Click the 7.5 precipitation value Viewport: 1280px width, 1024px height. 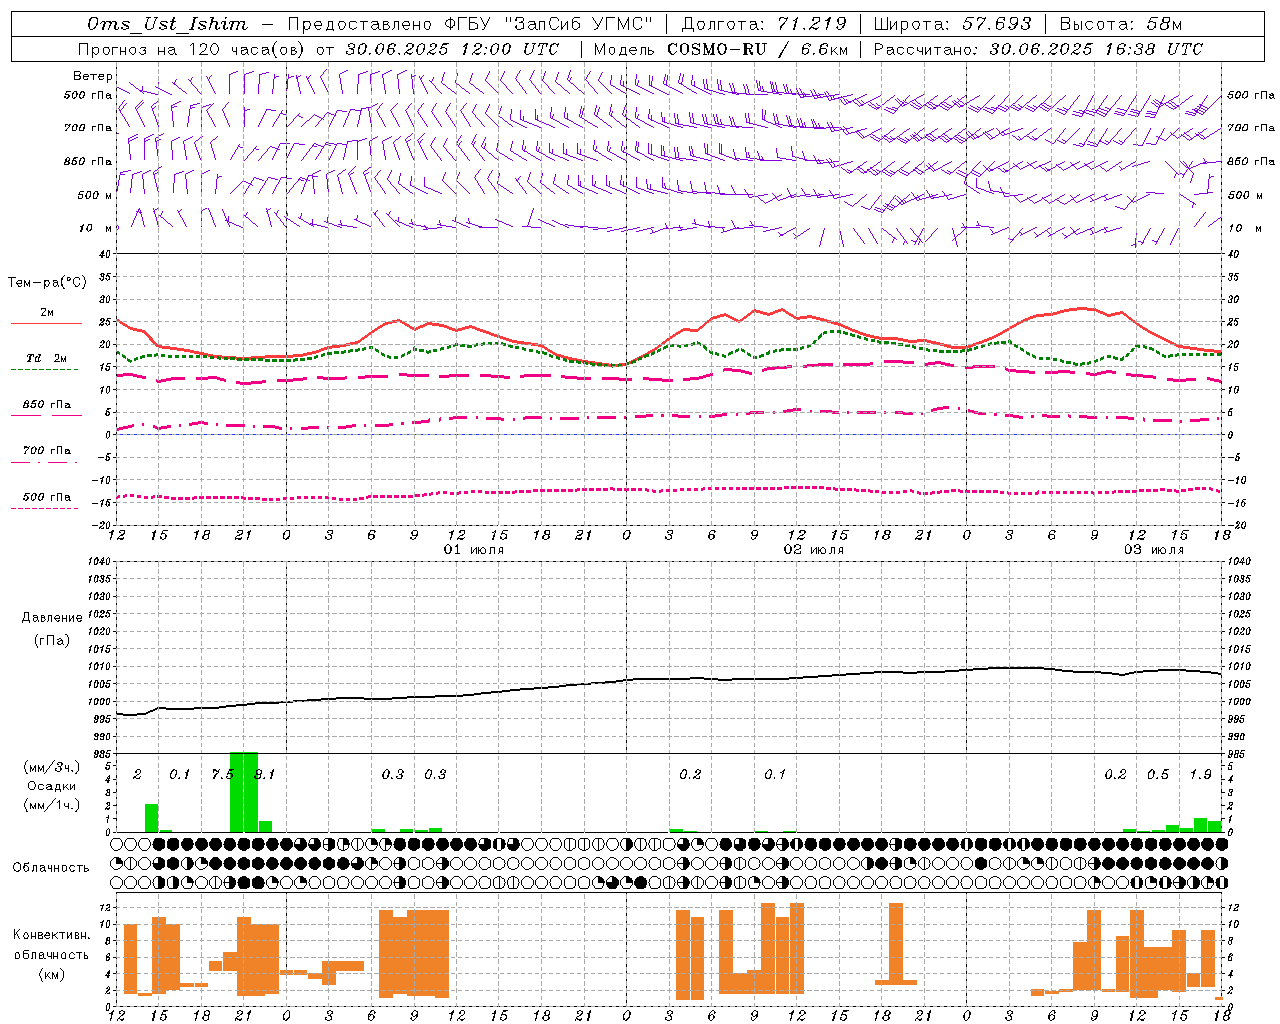point(222,774)
